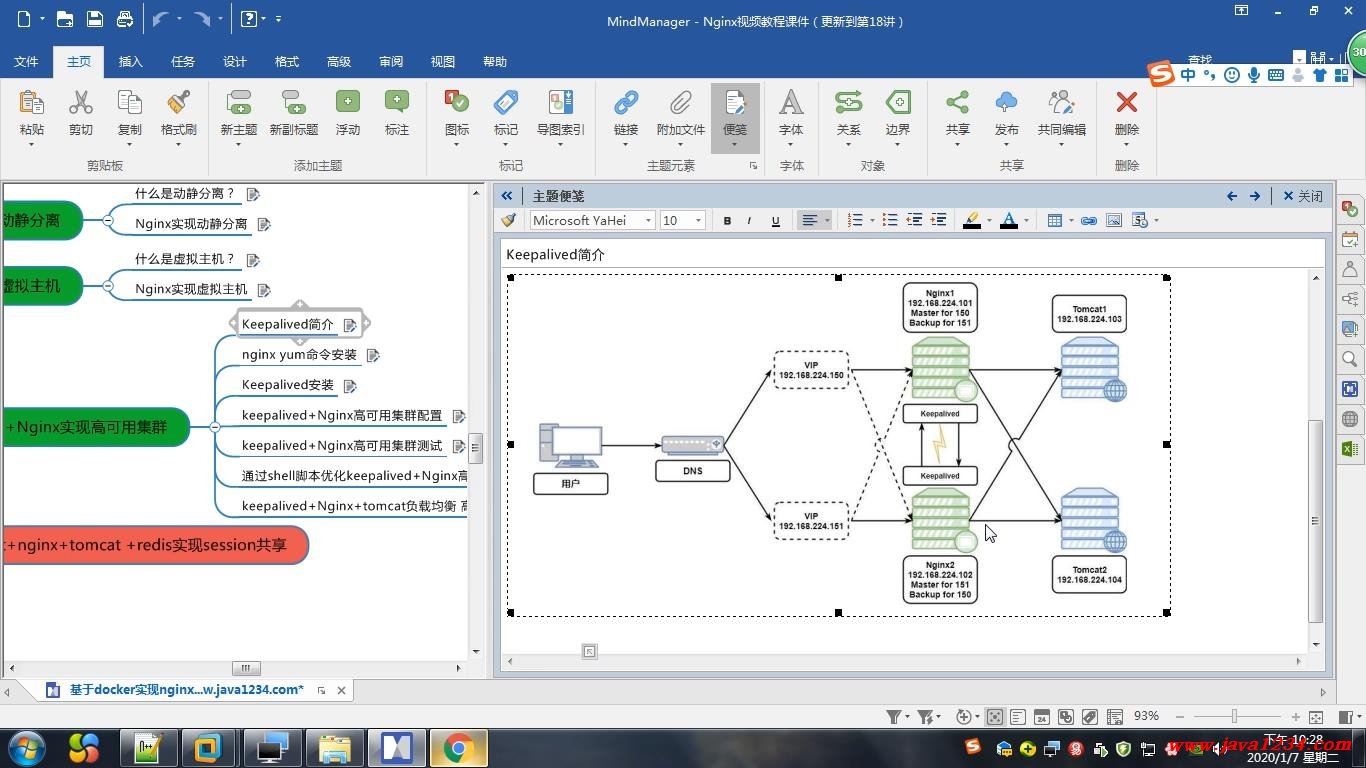Close the notes pane with 关闭
The image size is (1366, 768).
tap(1303, 196)
